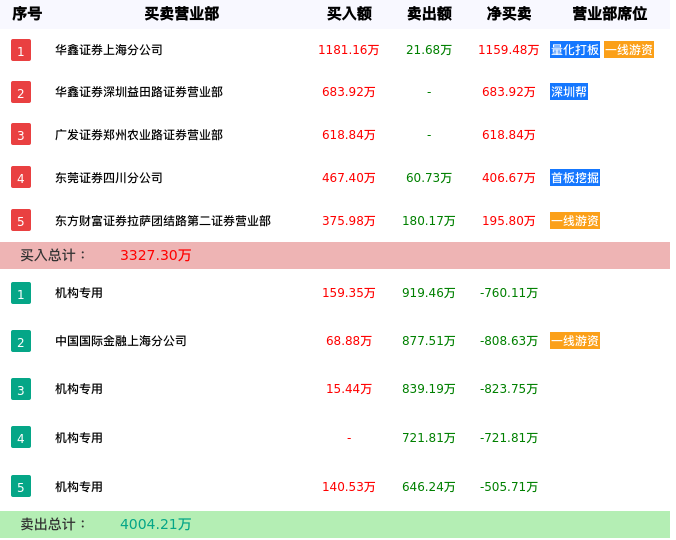Click the red rank 5 badge
Viewport: 676px width, 540px height.
coord(21,220)
